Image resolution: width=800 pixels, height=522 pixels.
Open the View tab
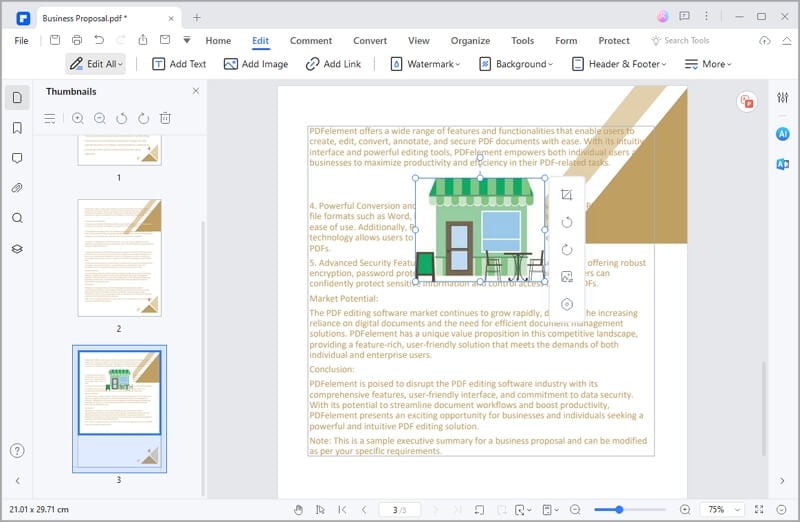tap(418, 40)
